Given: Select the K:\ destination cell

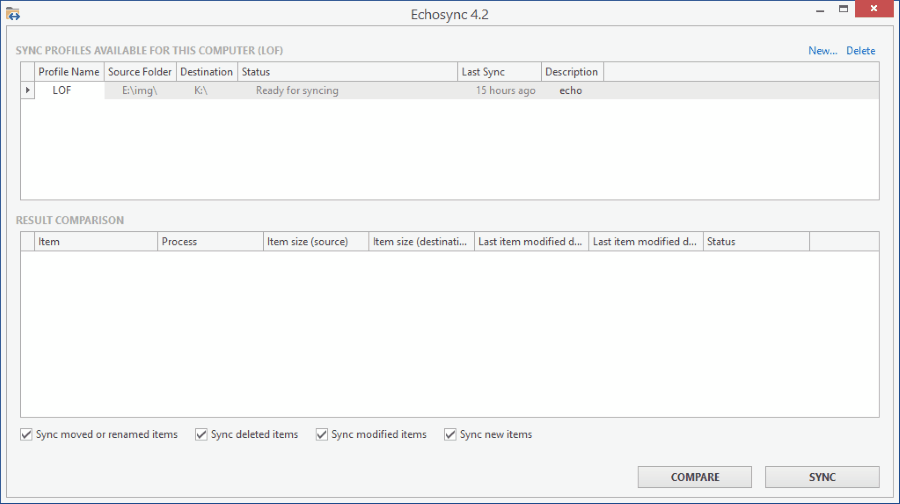Looking at the screenshot, I should click(x=207, y=90).
